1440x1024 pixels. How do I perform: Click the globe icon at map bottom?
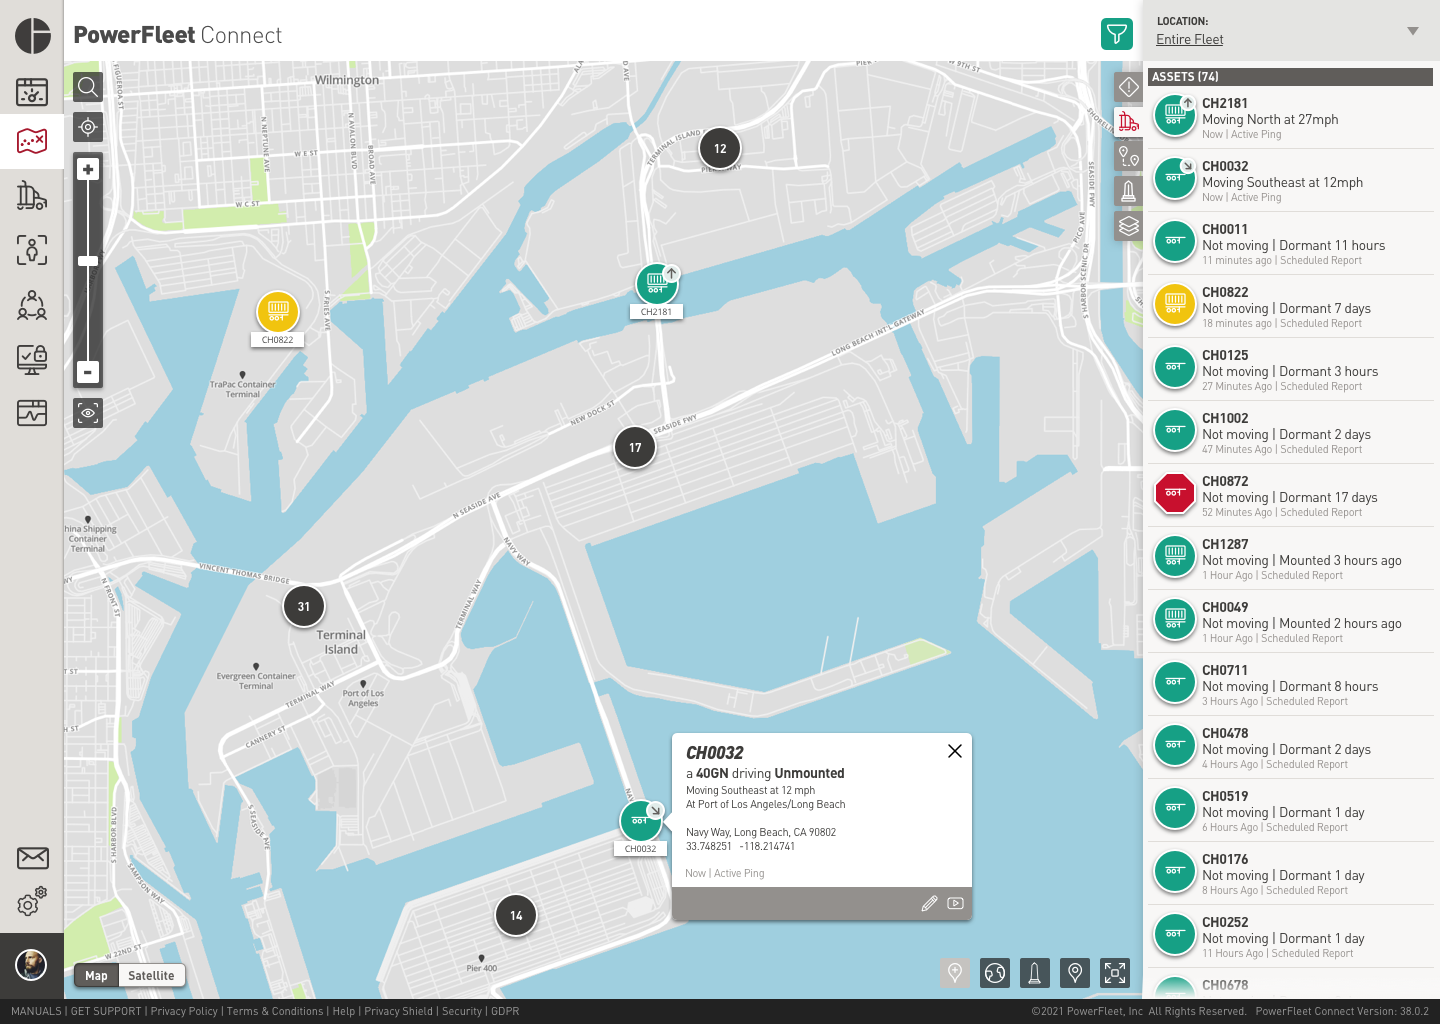coord(995,972)
